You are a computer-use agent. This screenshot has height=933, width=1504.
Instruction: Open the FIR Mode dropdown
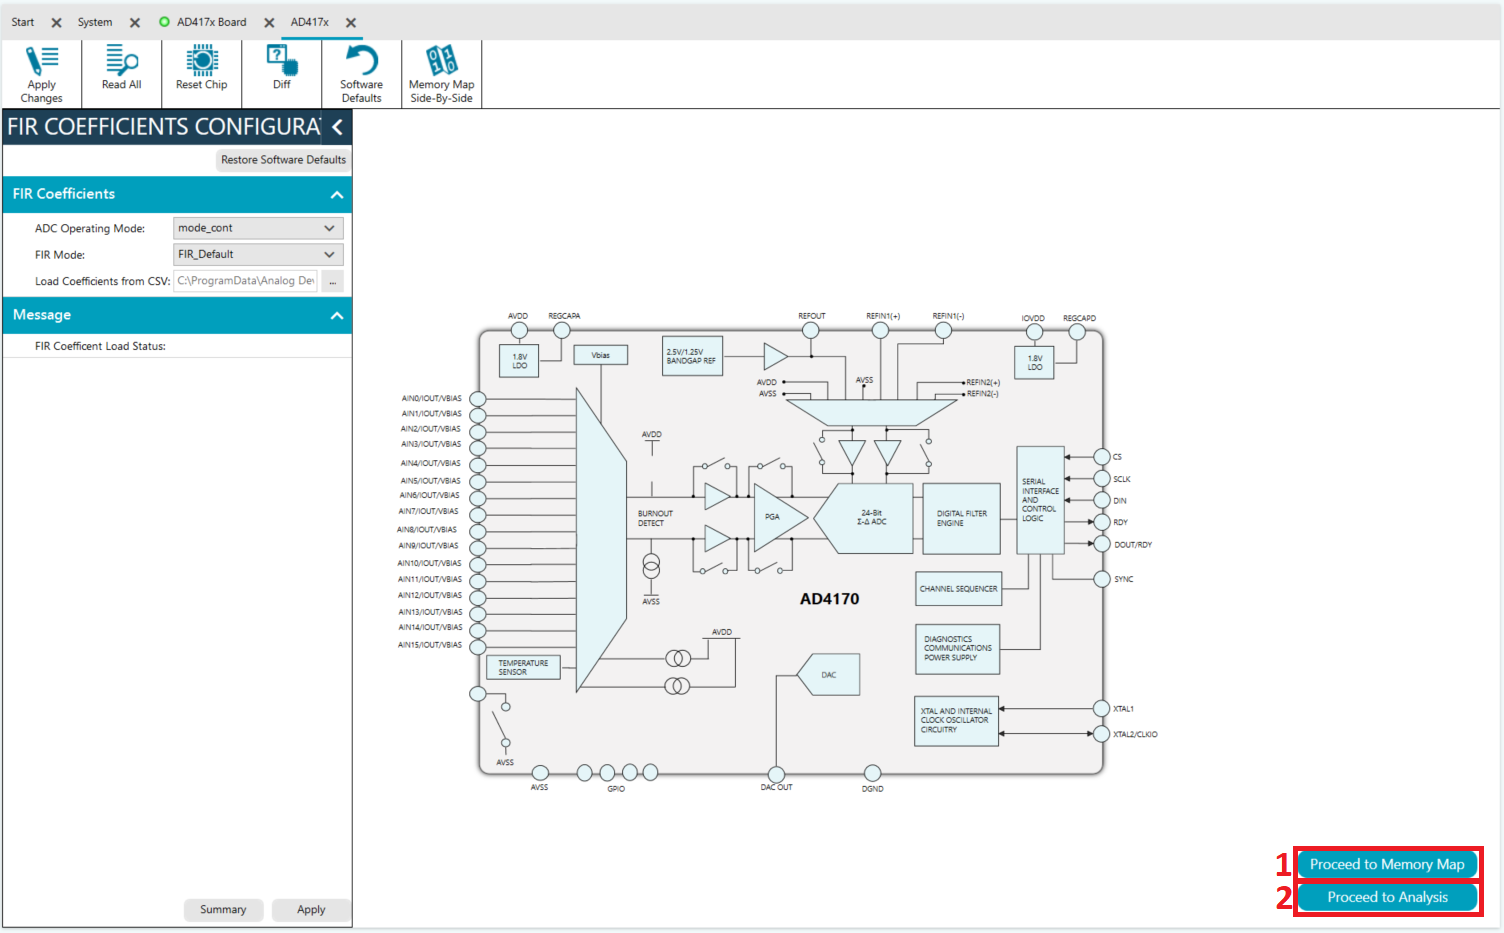pyautogui.click(x=258, y=254)
